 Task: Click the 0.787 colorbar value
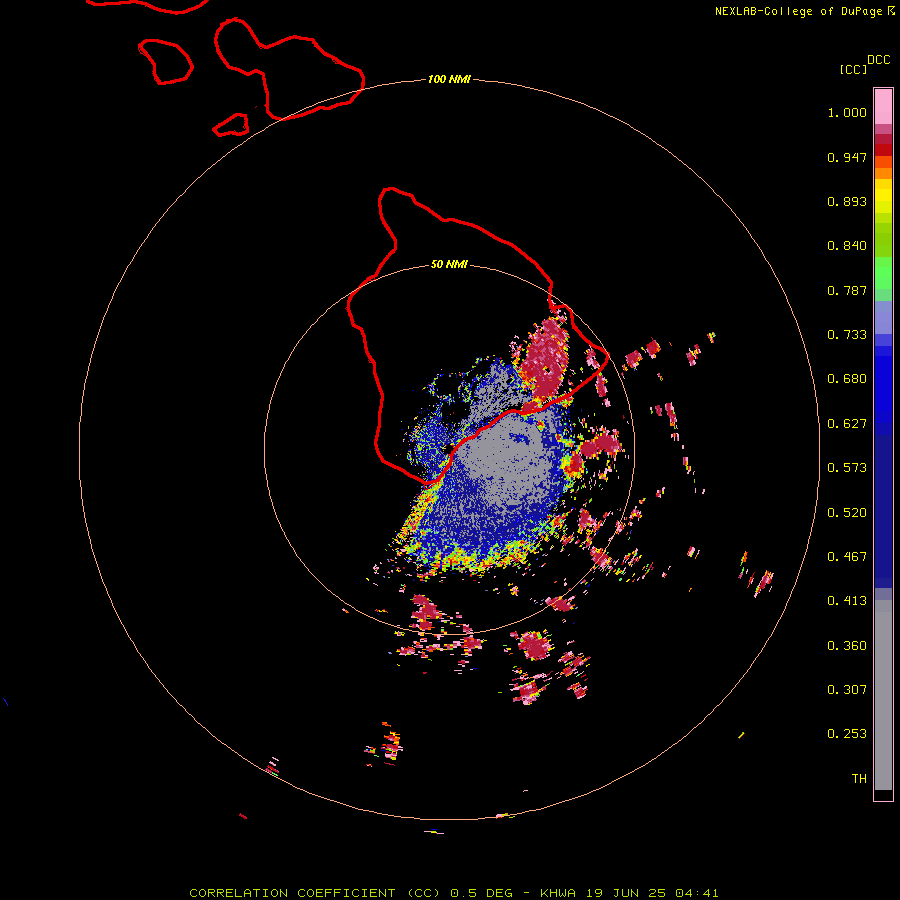847,290
